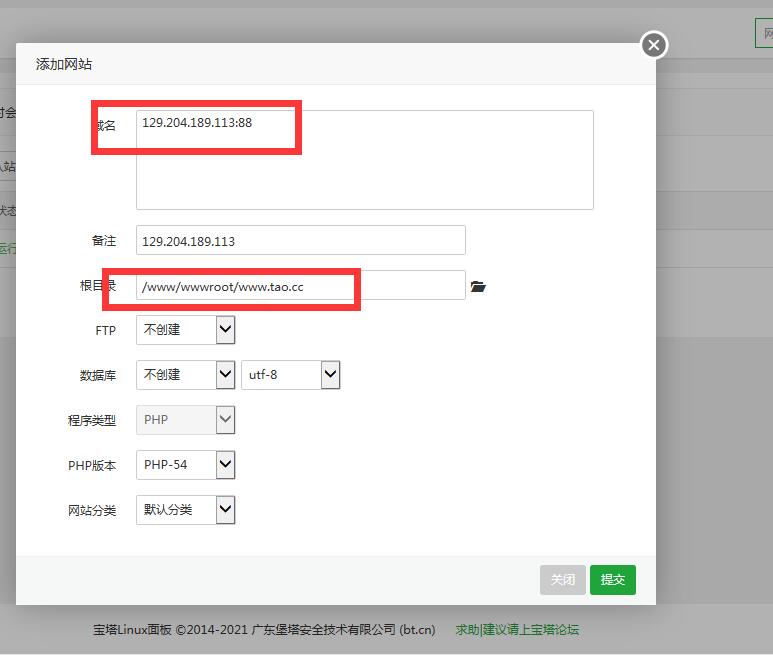Expand the utf-8 encoding dropdown
Image resolution: width=773 pixels, height=666 pixels.
coord(290,375)
